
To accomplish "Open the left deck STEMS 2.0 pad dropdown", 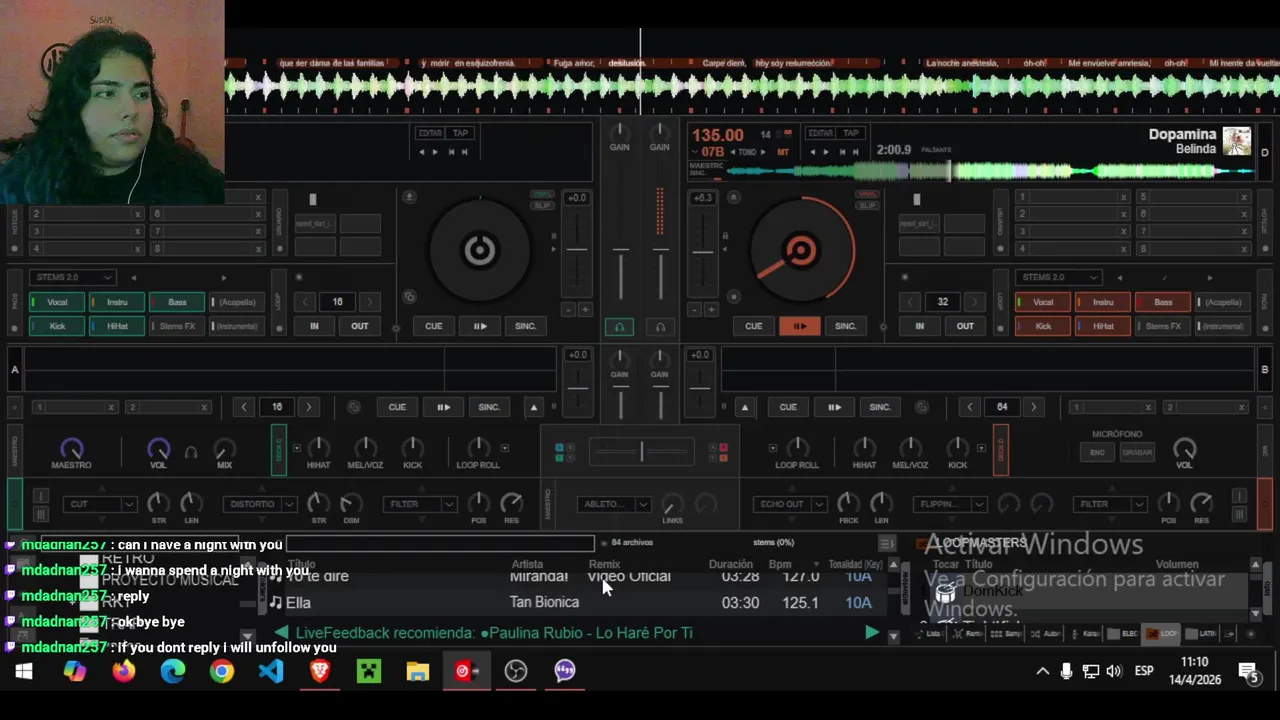I will [x=73, y=277].
